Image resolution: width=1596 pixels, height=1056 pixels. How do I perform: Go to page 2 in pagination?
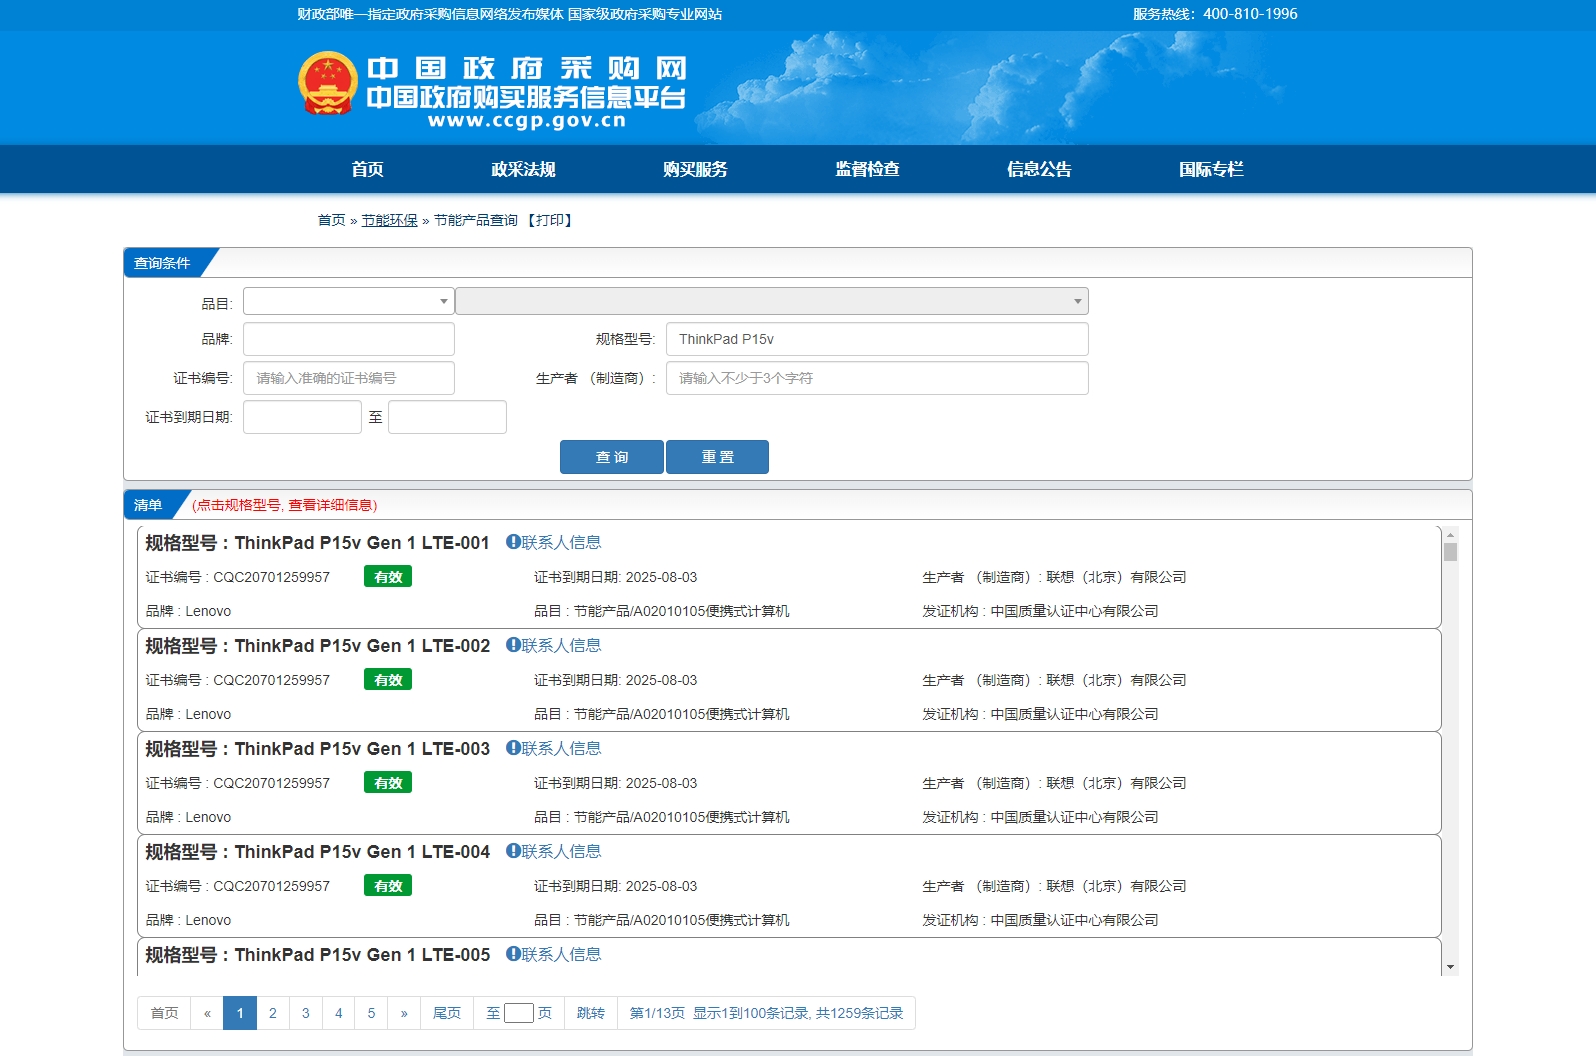coord(273,1013)
